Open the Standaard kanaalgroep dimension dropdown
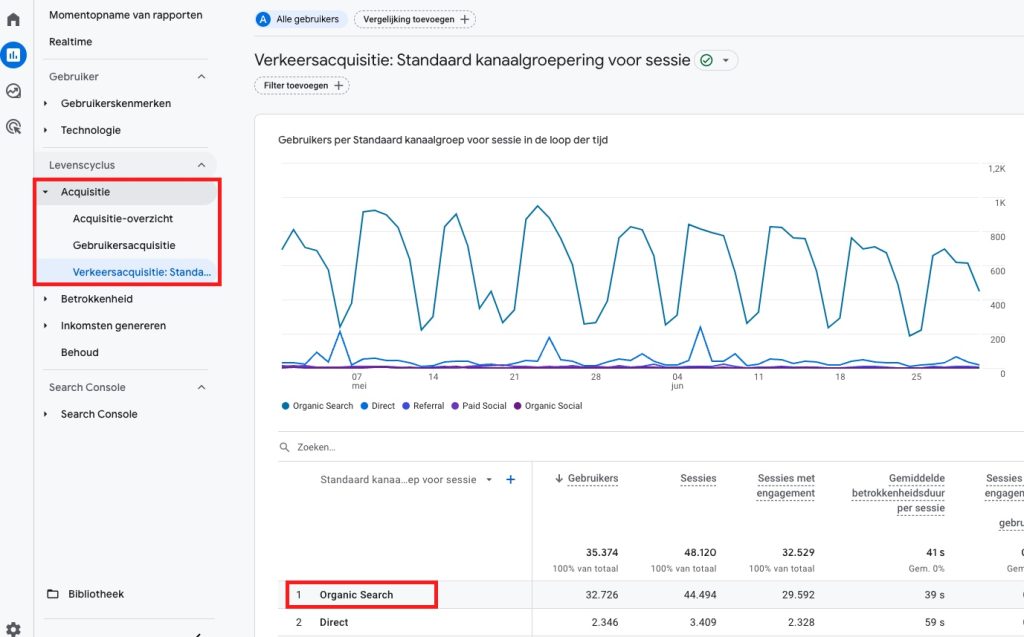The width and height of the screenshot is (1024, 637). (406, 480)
